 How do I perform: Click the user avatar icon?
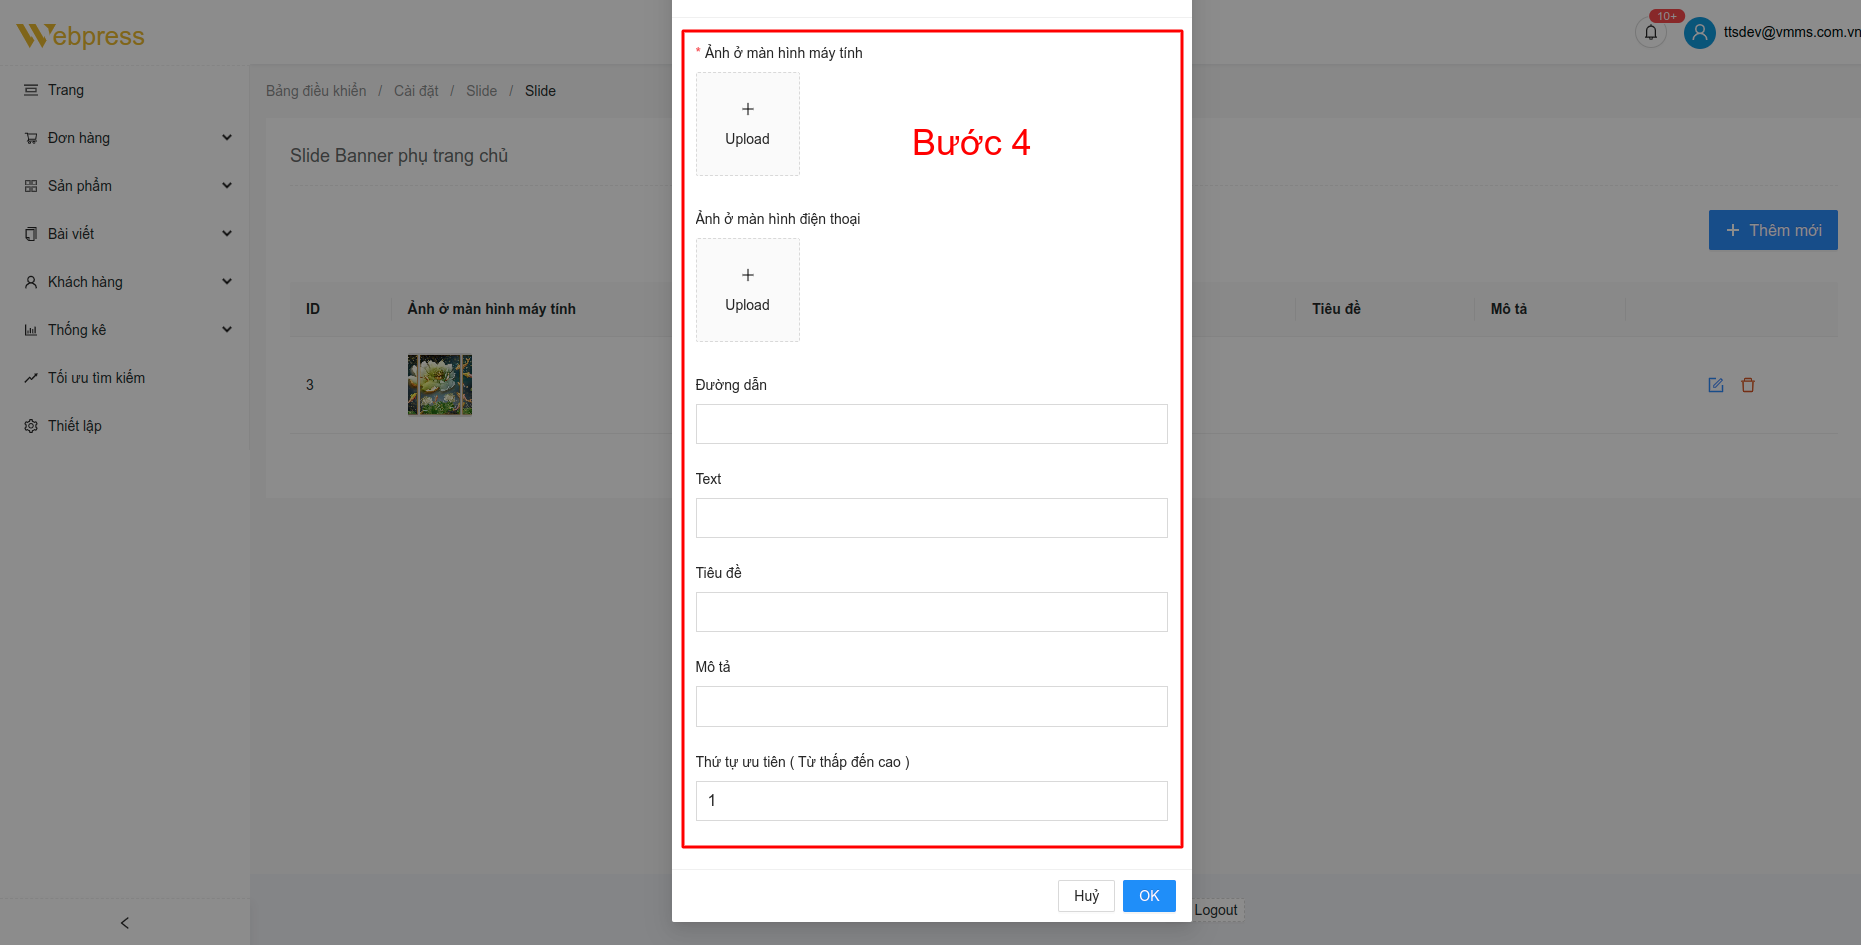tap(1699, 33)
